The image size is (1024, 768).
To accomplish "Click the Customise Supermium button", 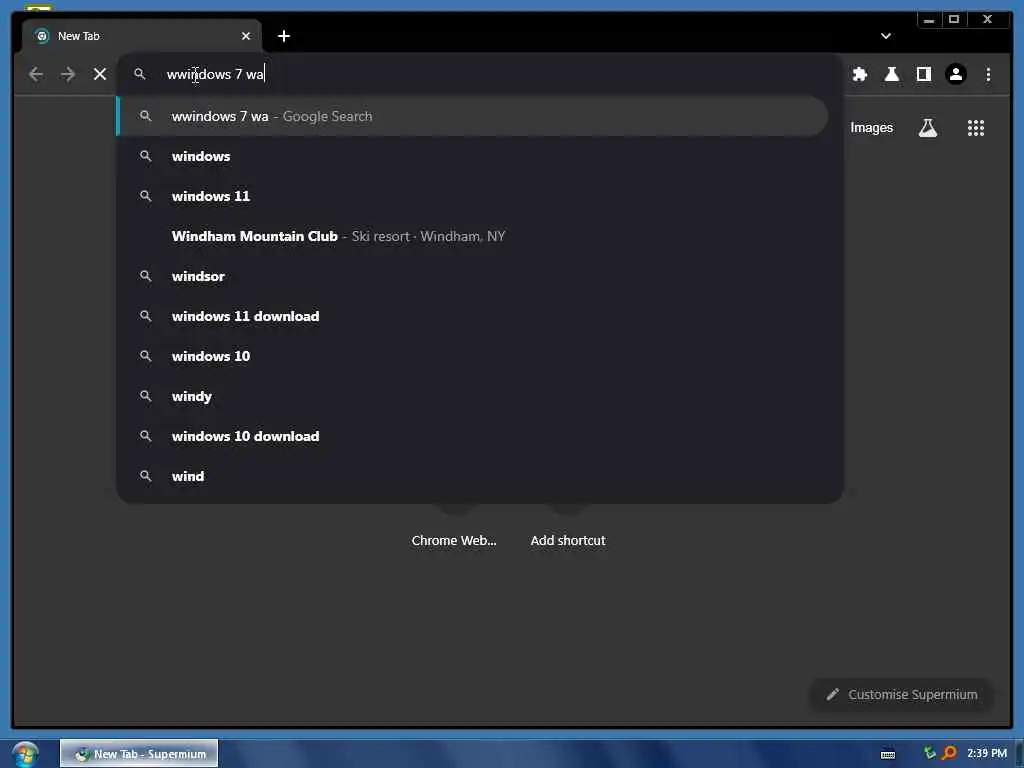I will tap(902, 694).
